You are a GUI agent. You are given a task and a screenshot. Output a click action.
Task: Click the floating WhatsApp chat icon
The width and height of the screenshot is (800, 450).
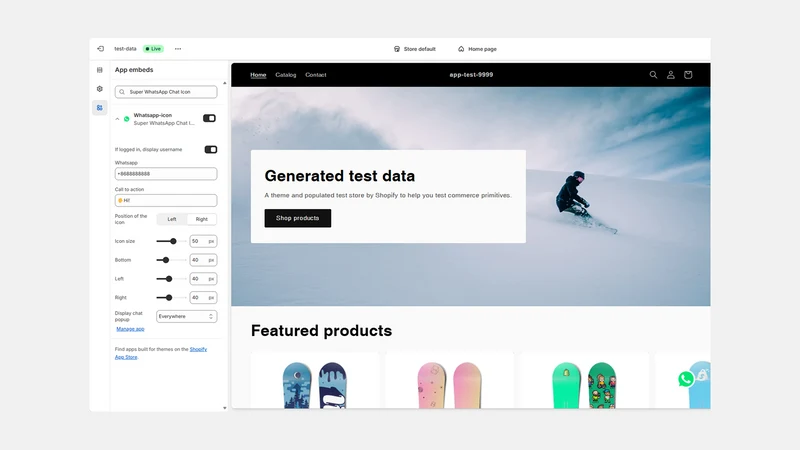(686, 379)
